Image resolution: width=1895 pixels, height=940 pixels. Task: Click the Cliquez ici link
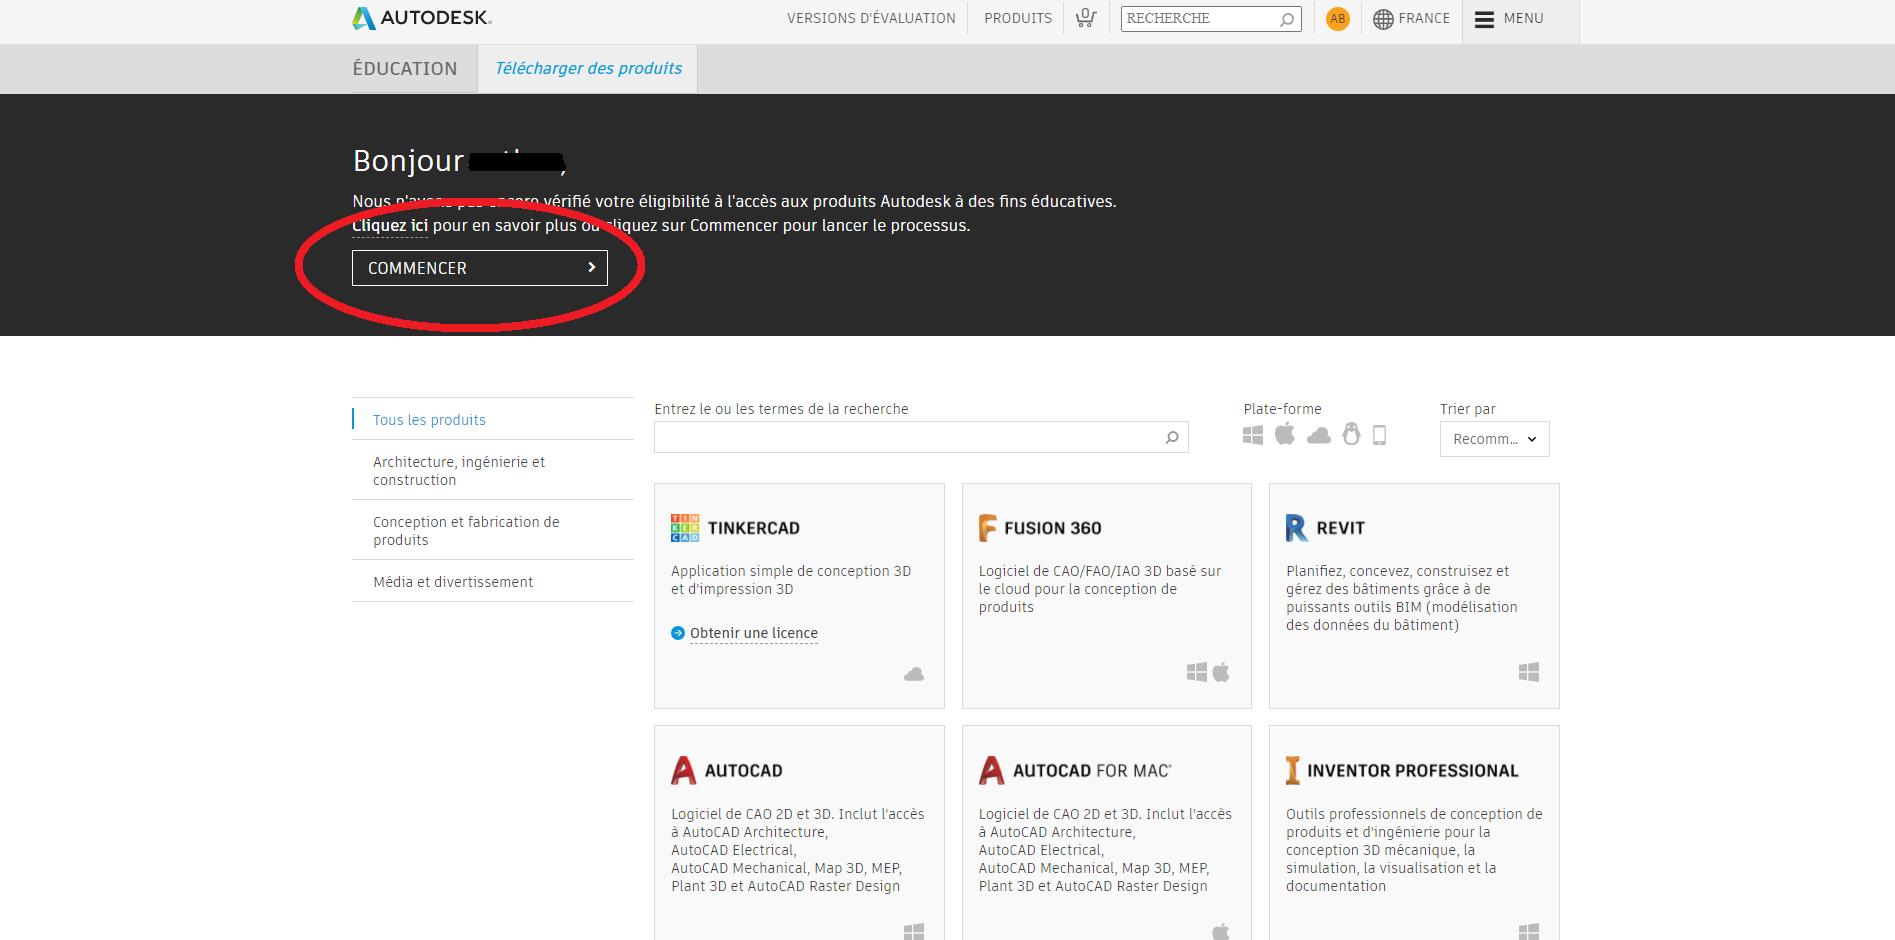coord(390,226)
